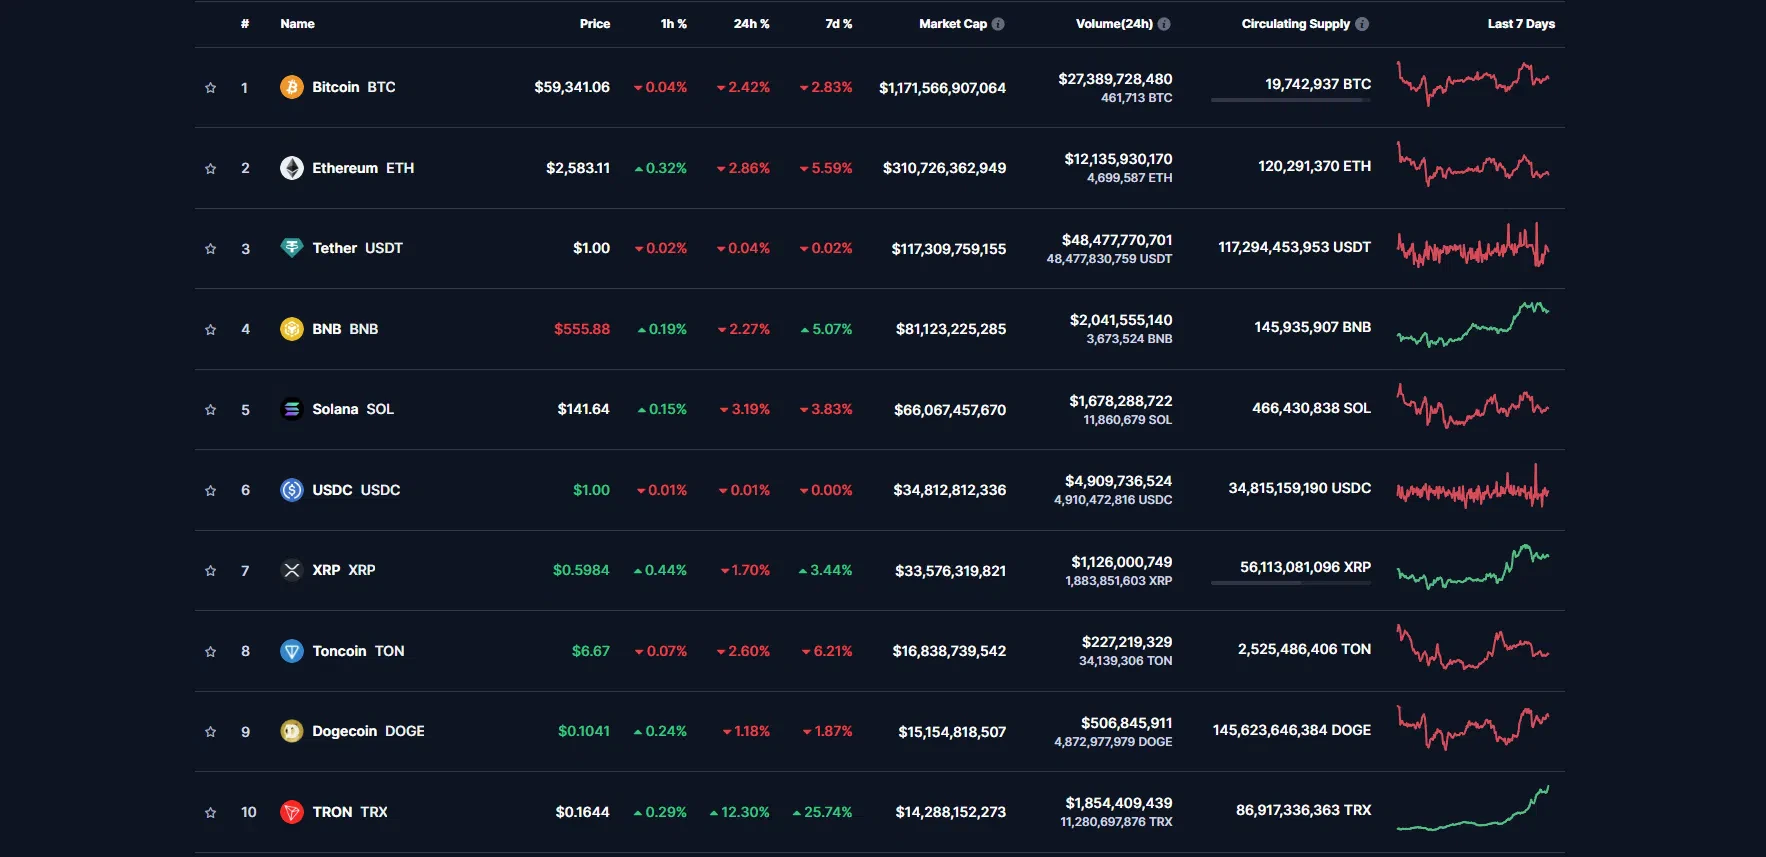This screenshot has width=1766, height=857.
Task: Open the Dogecoin DOGE page
Action: tap(368, 731)
